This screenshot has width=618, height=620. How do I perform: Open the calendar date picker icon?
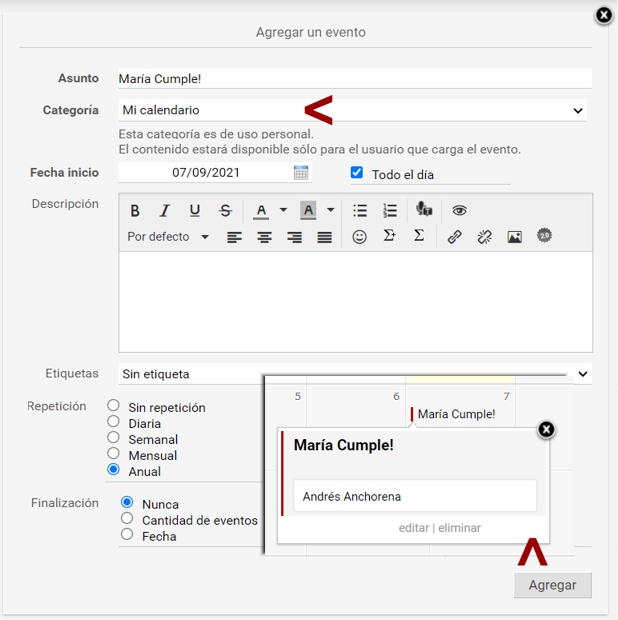pyautogui.click(x=301, y=173)
